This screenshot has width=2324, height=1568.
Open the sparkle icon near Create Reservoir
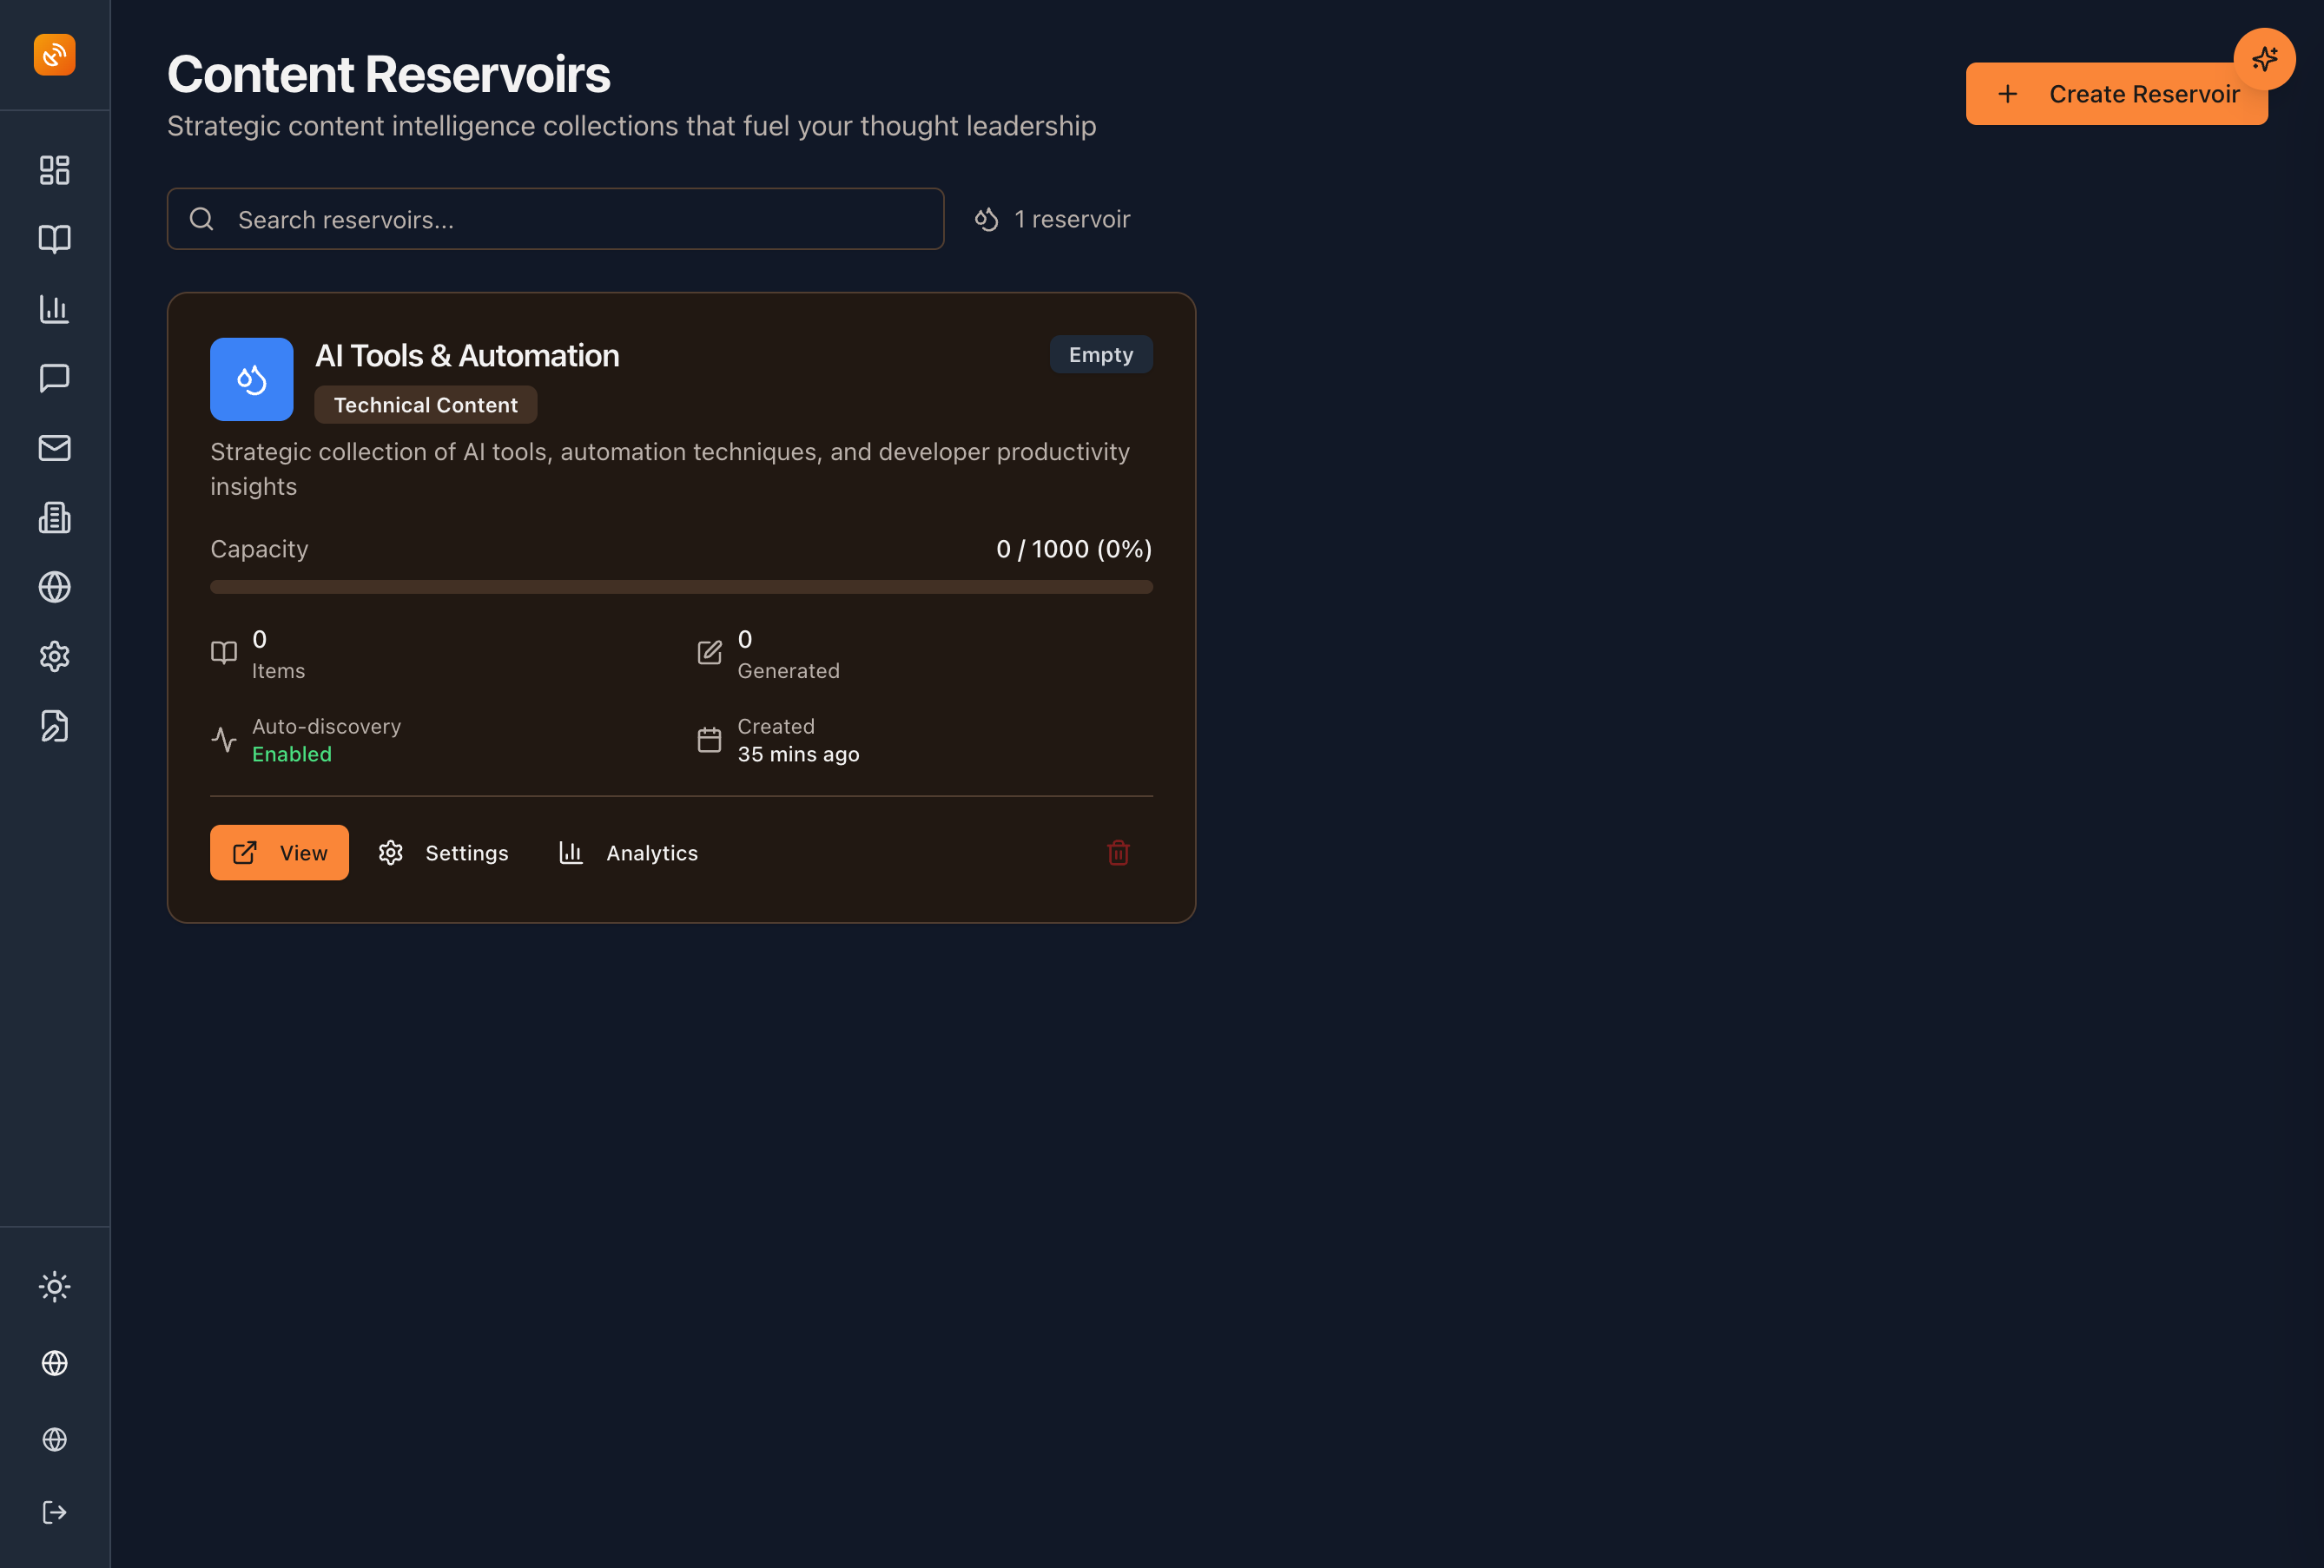pos(2265,58)
